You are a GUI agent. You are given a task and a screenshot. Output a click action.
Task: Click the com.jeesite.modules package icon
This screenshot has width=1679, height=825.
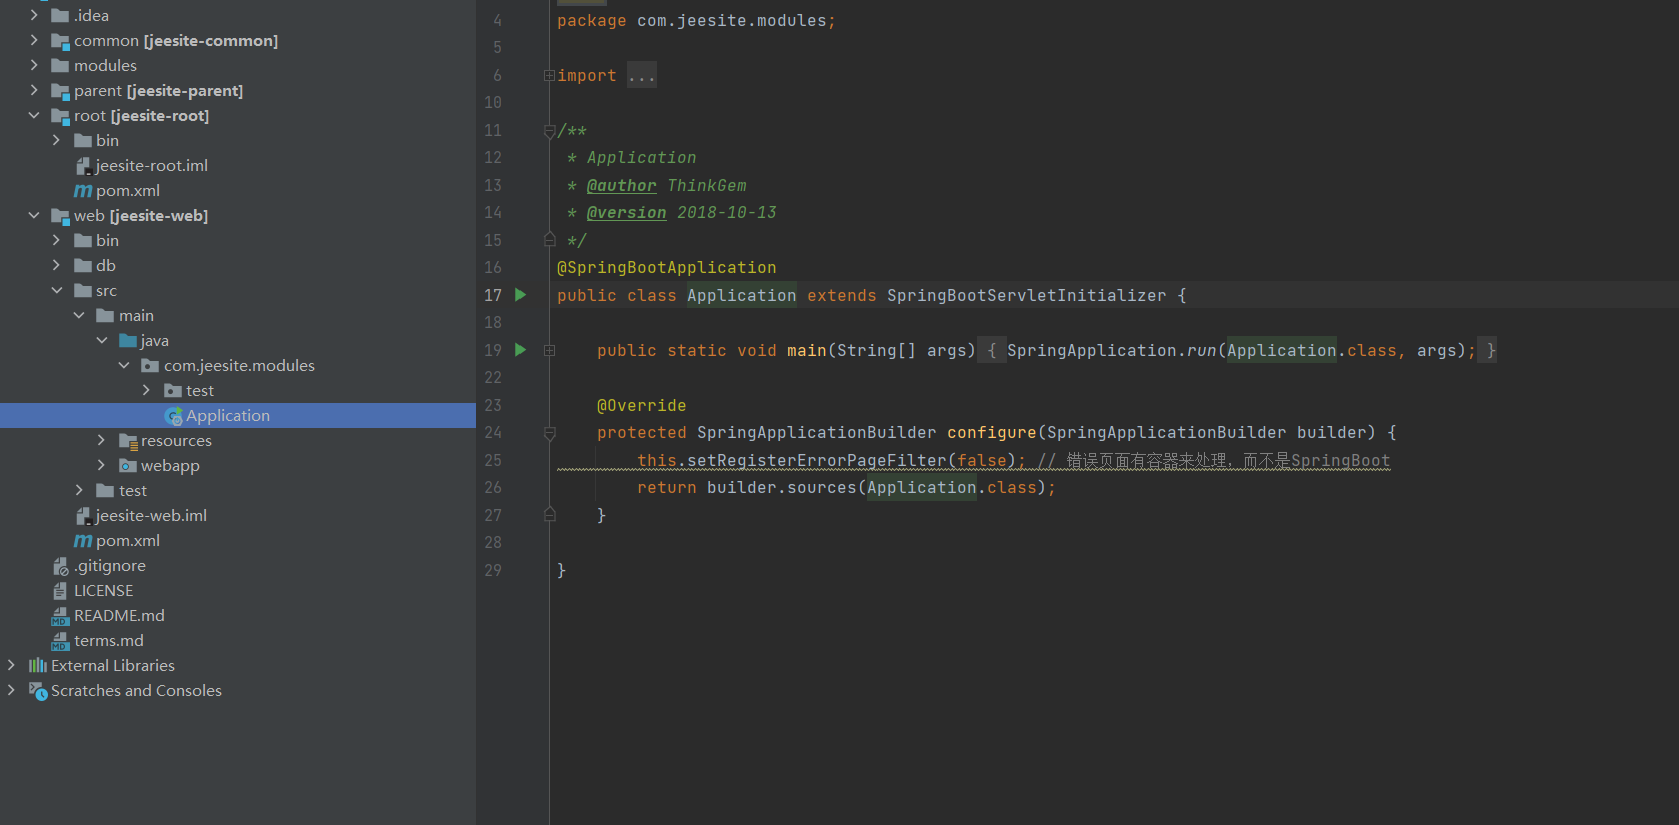(150, 366)
